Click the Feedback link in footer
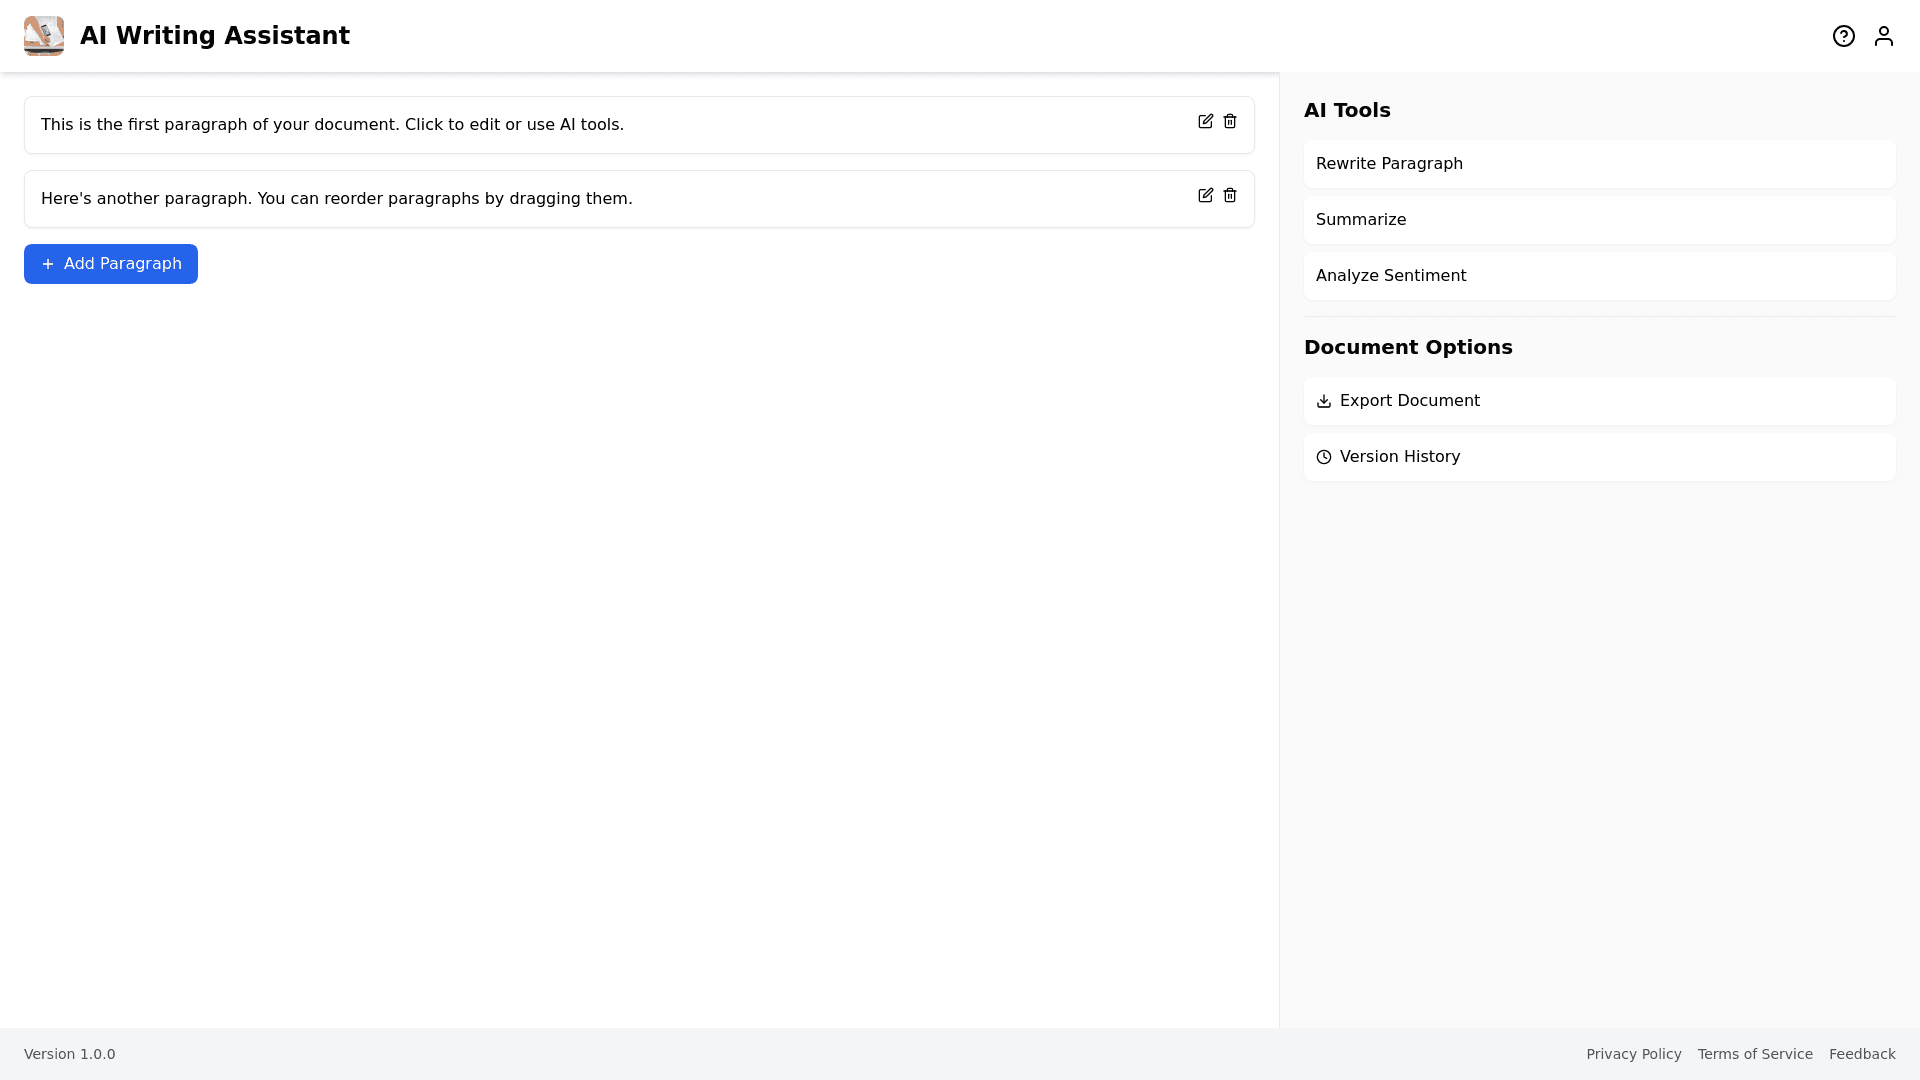Screen dimensions: 1920x1080 pos(1861,1054)
